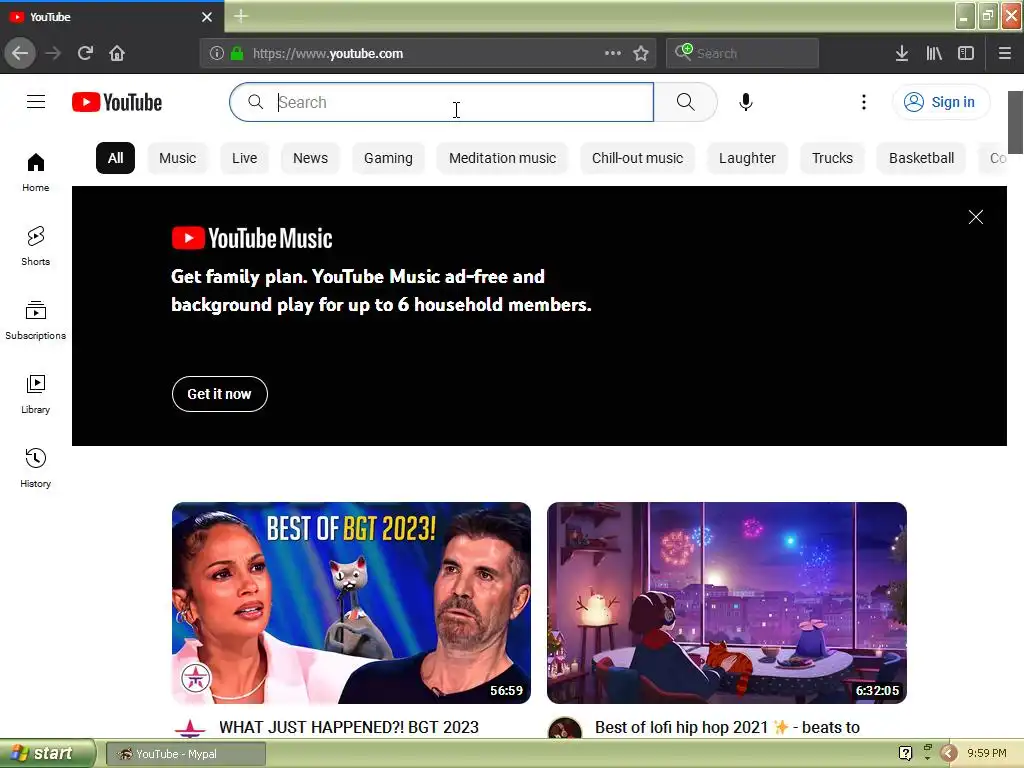Image resolution: width=1024 pixels, height=768 pixels.
Task: Click the browser toolbar Search box
Action: pos(743,54)
